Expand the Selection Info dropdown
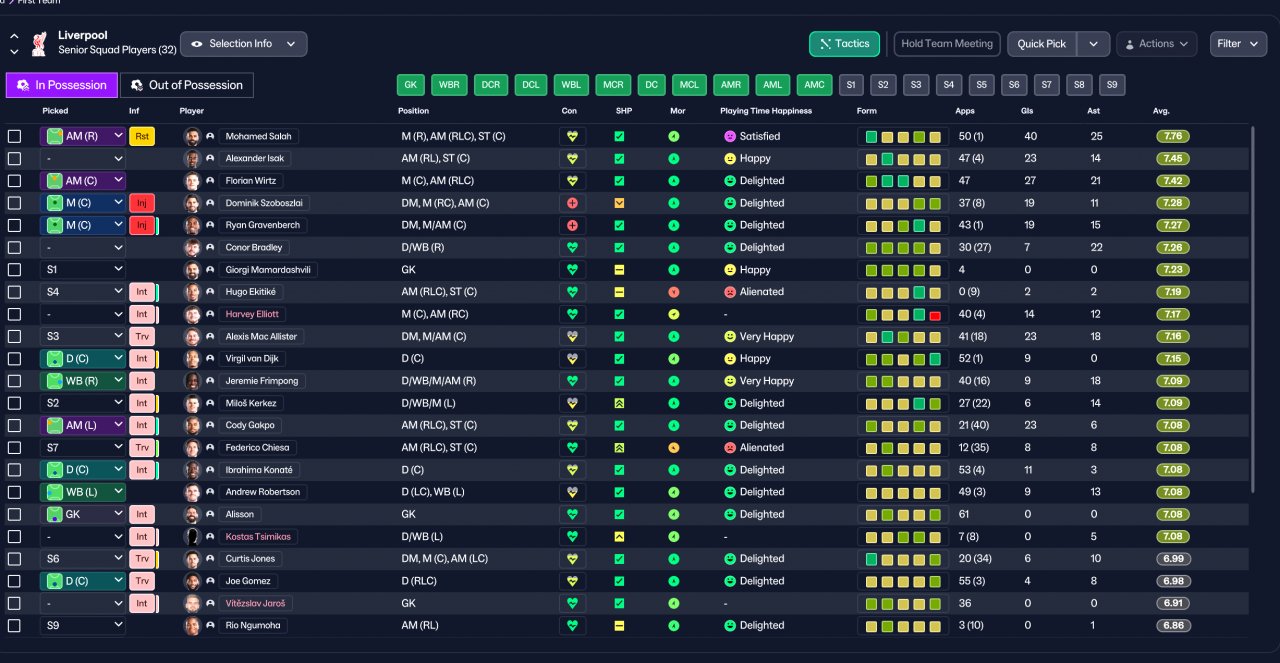The image size is (1280, 663). (243, 44)
